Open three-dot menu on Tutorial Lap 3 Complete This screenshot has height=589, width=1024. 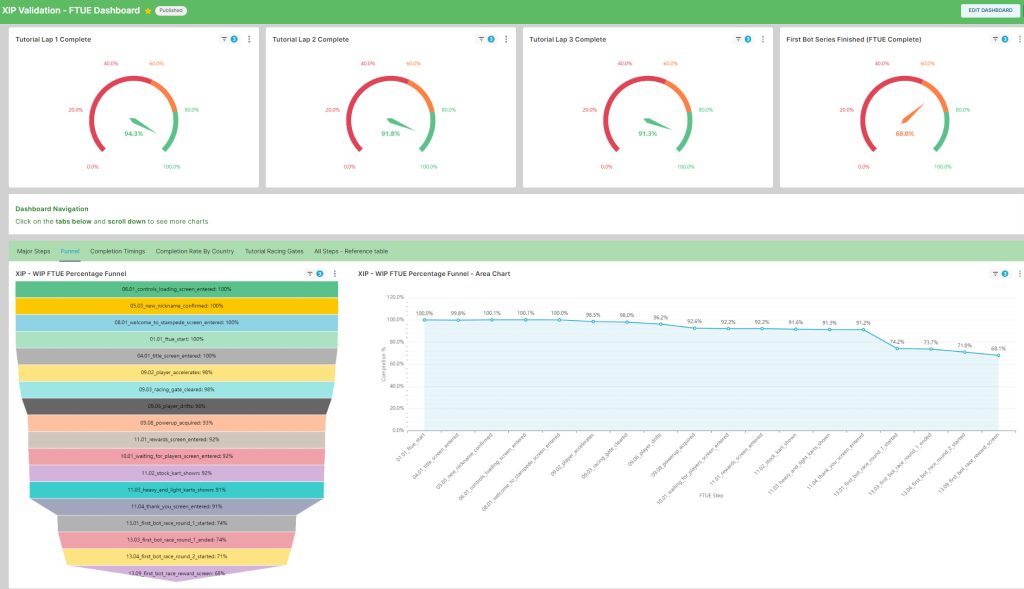click(x=763, y=39)
